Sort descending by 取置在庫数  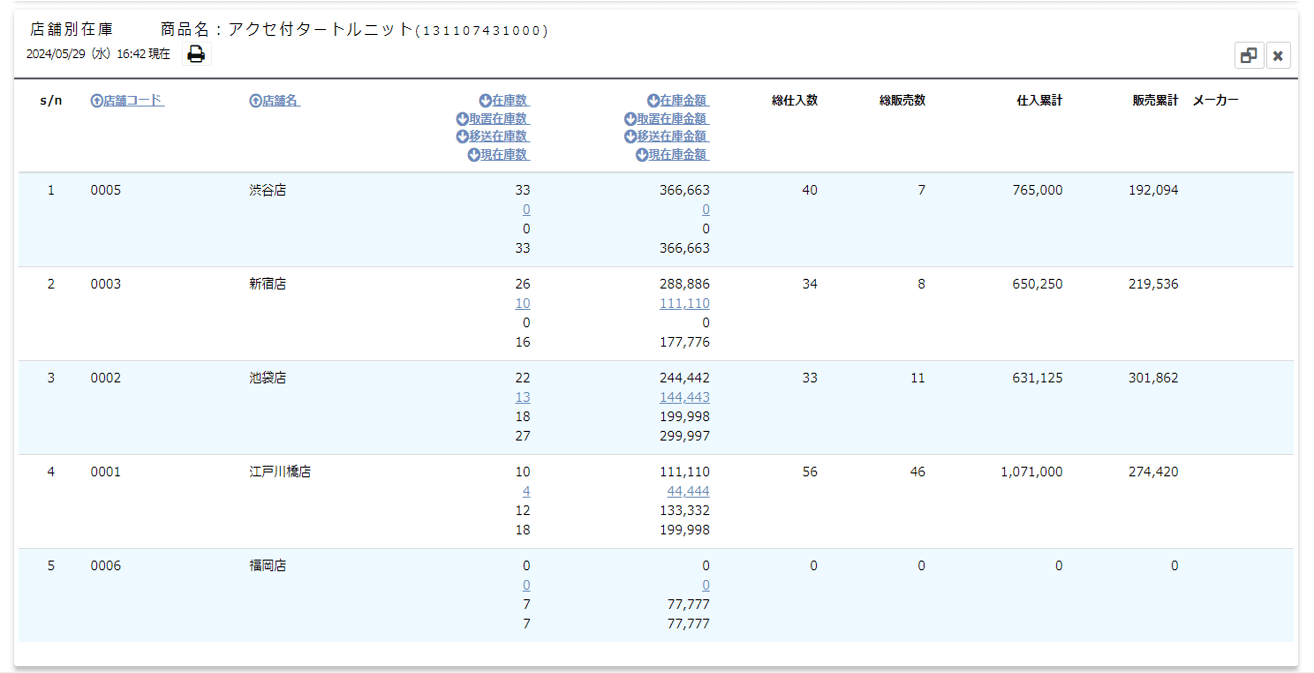click(x=493, y=119)
